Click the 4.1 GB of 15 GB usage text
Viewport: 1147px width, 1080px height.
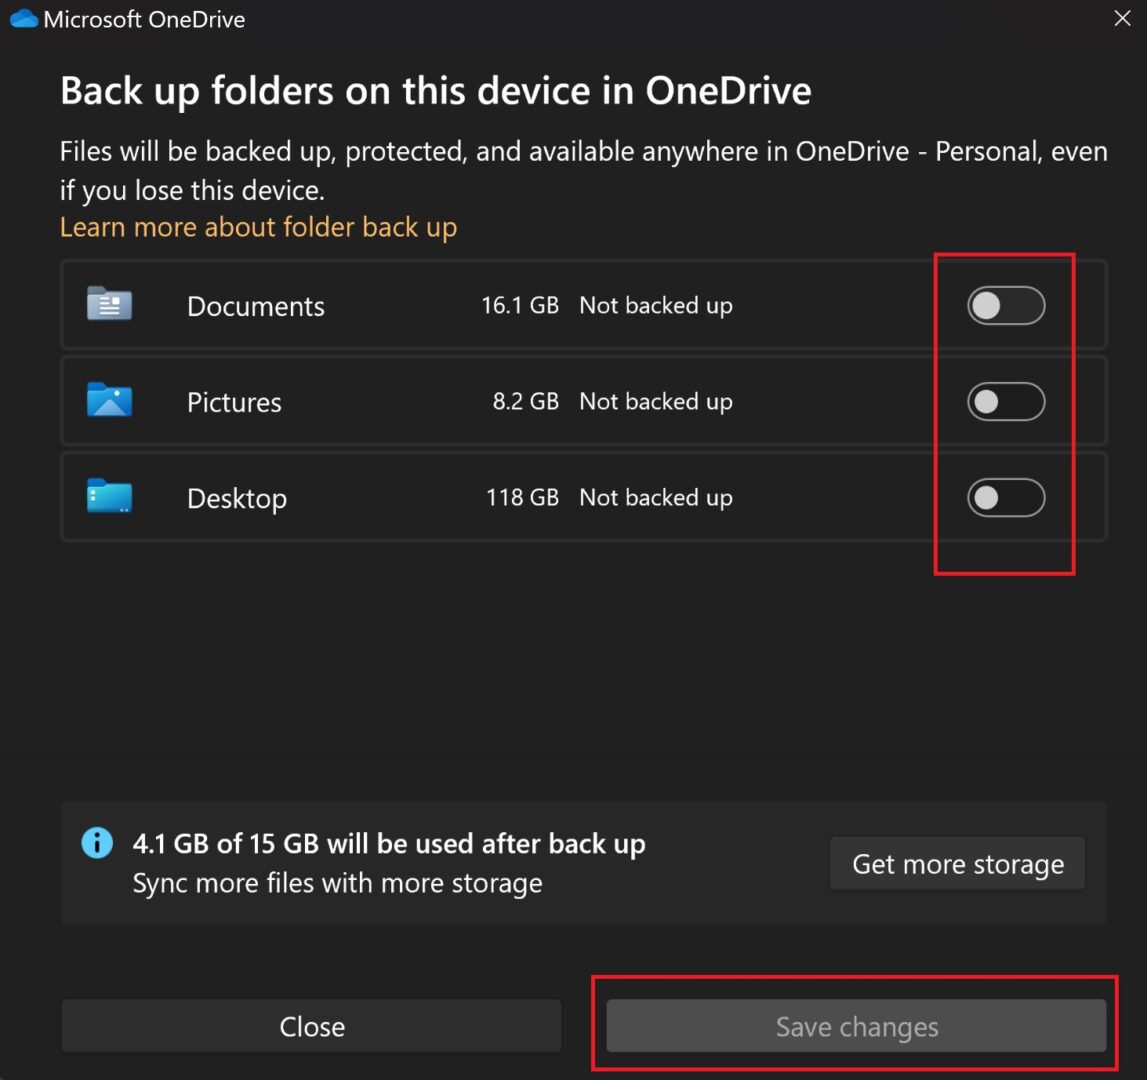389,843
